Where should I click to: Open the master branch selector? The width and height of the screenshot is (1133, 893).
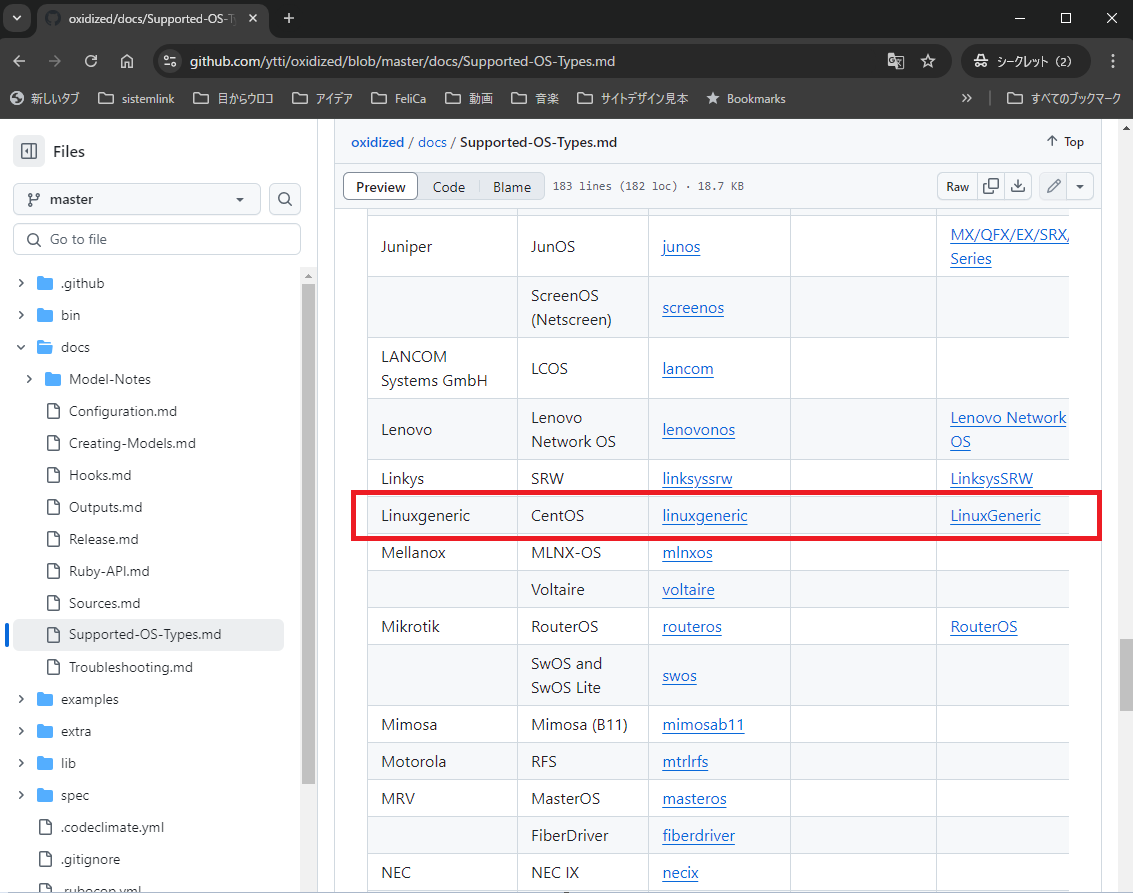click(x=136, y=199)
